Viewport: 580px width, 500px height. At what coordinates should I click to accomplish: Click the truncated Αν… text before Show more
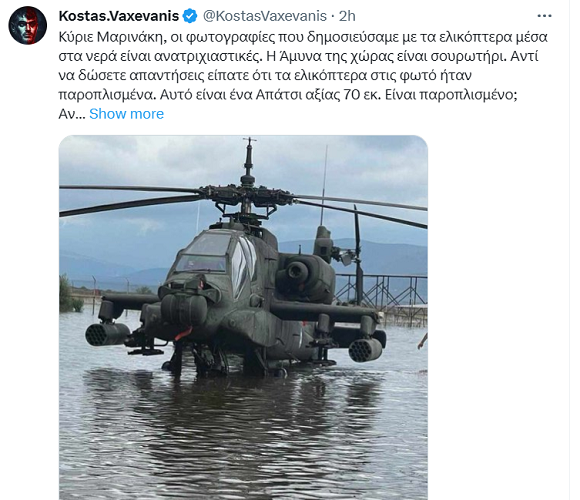(72, 114)
